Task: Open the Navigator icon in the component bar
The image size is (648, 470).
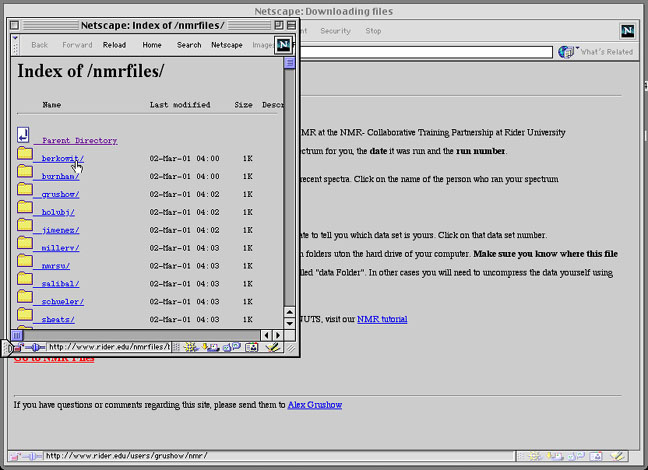Action: coord(191,347)
